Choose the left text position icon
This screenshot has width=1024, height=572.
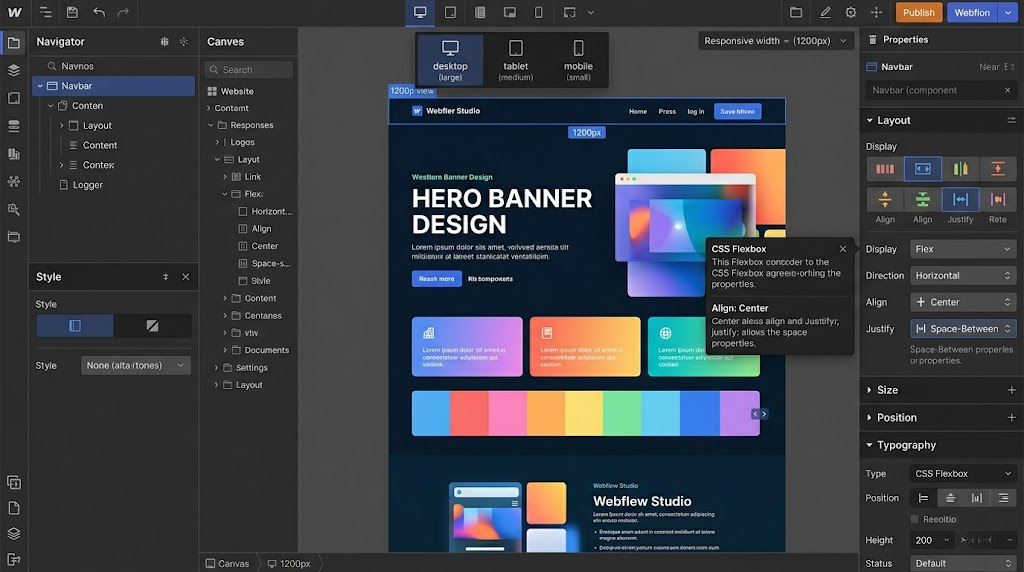tap(923, 498)
